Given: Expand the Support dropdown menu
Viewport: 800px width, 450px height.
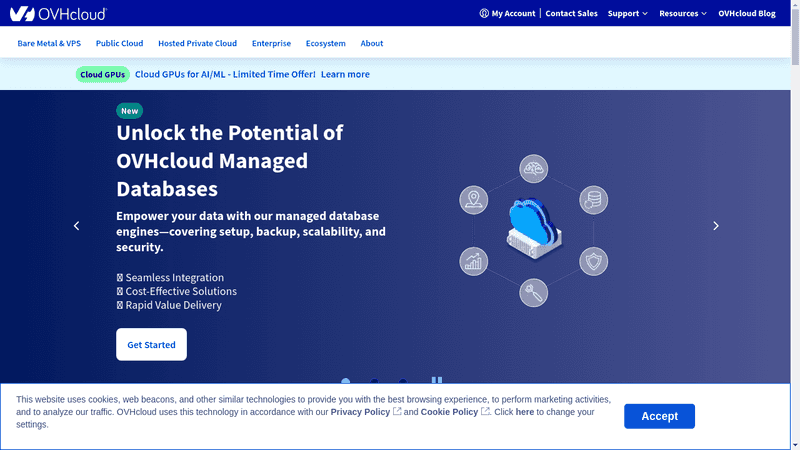Looking at the screenshot, I should (627, 14).
